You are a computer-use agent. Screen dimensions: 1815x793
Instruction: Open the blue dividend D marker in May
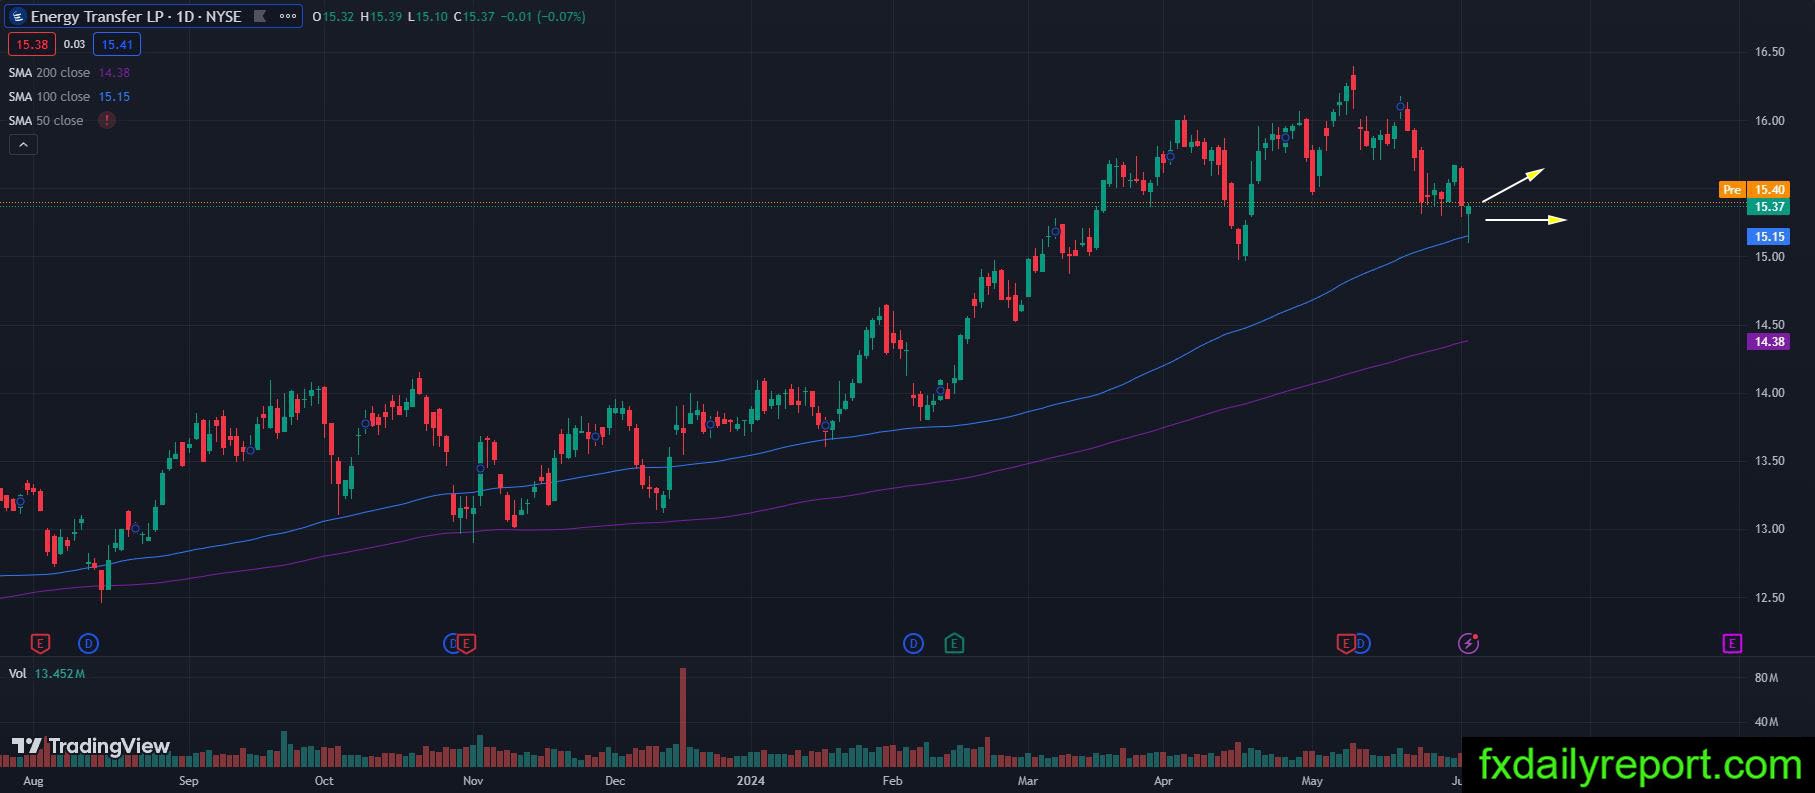pos(1361,643)
